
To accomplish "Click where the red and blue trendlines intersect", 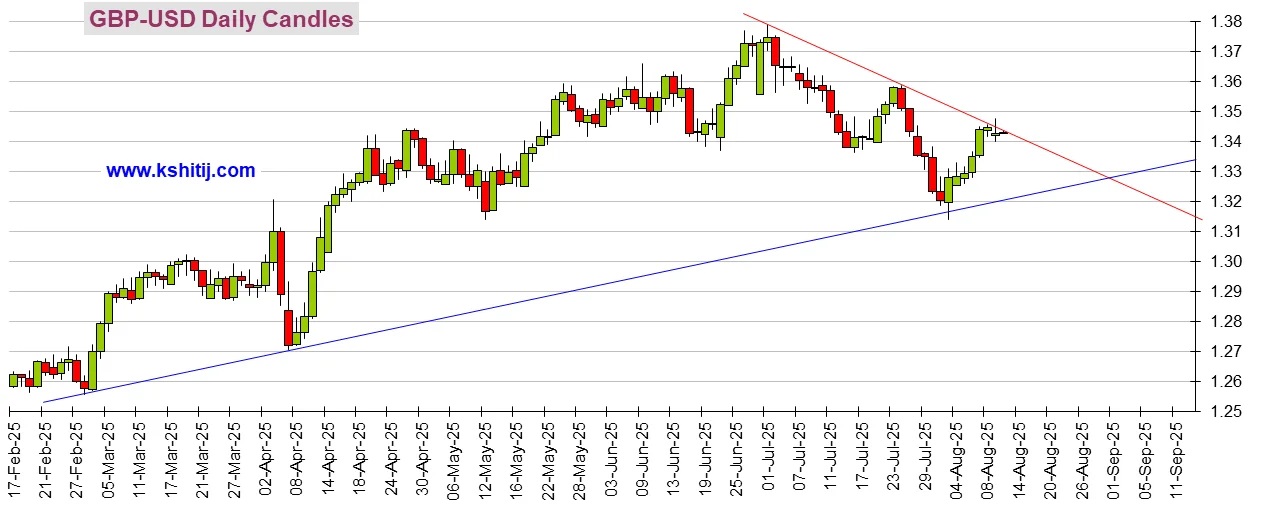I will (1108, 179).
